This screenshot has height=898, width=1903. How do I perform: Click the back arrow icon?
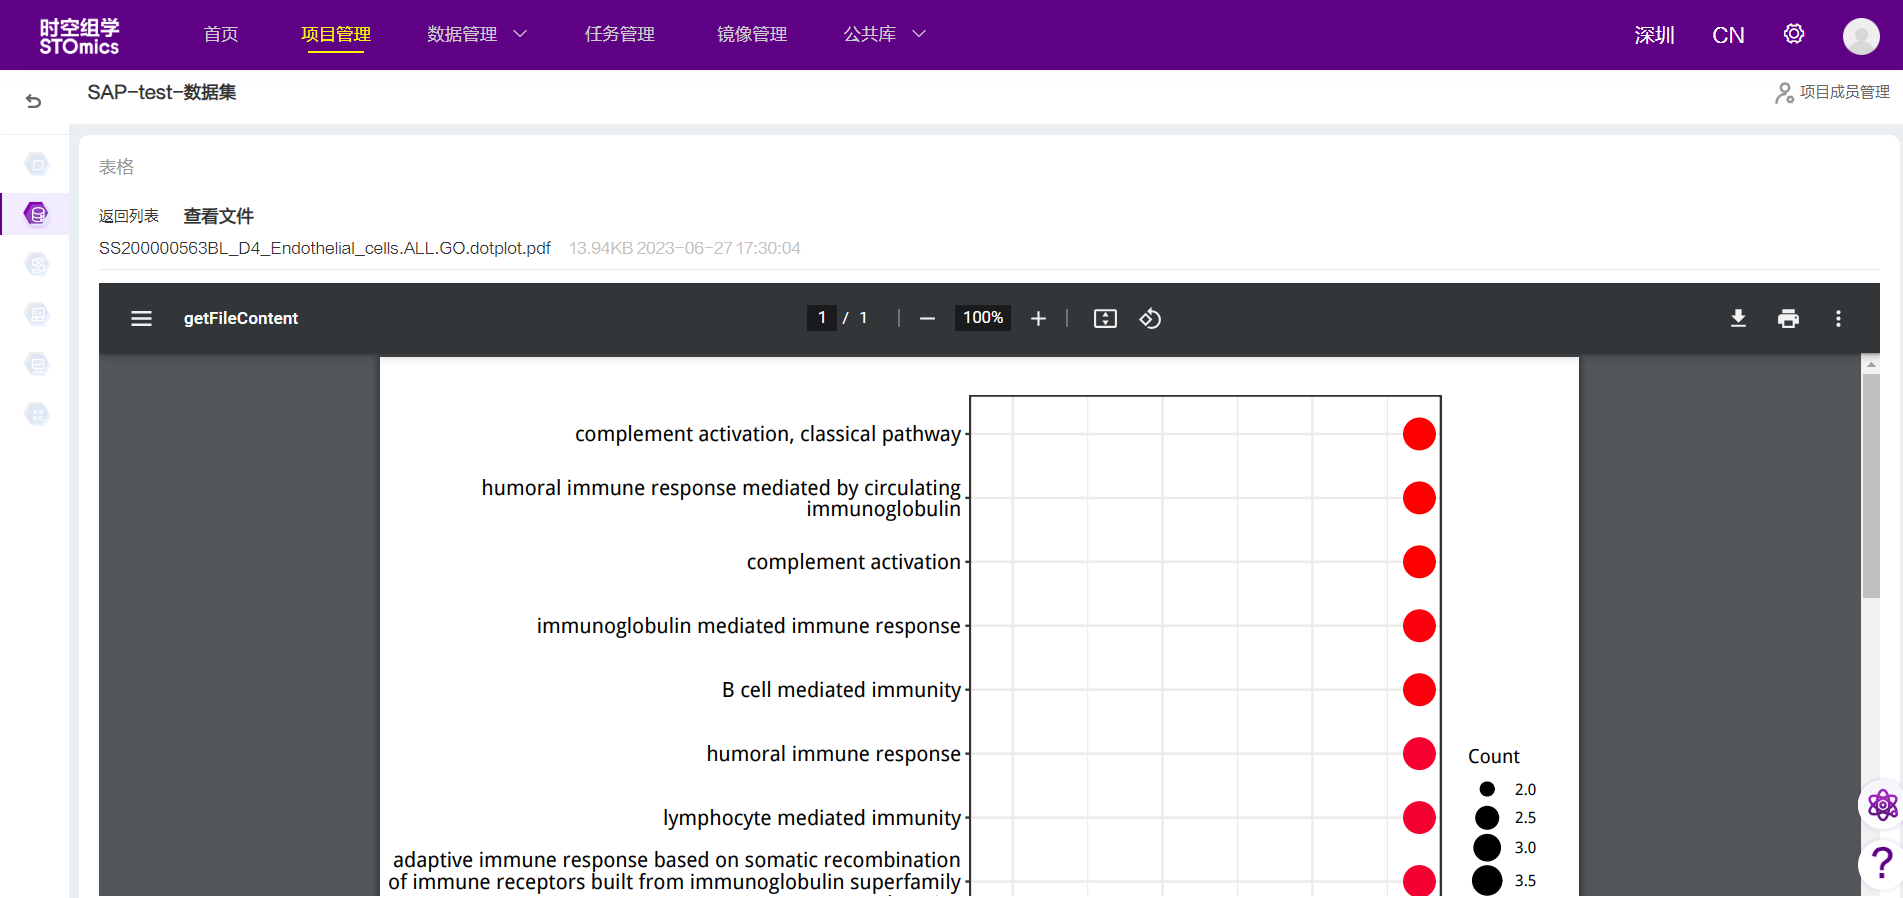click(x=34, y=101)
